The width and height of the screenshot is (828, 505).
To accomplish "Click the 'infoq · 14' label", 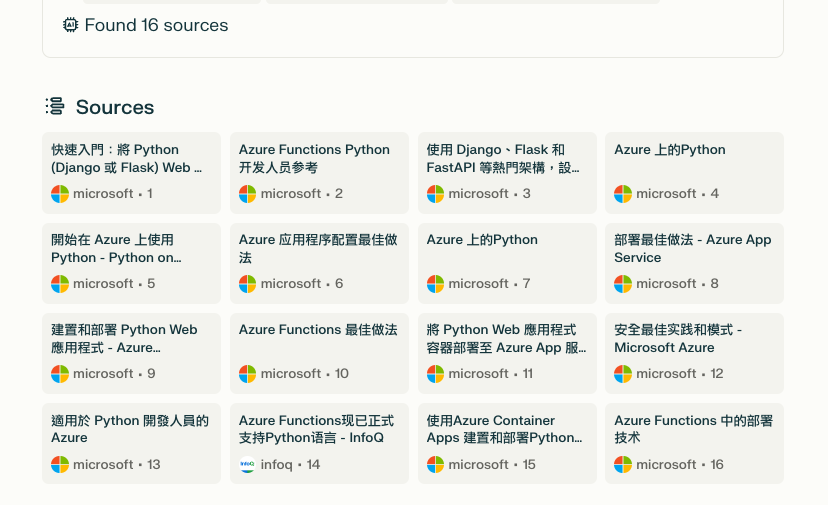I will coord(290,465).
